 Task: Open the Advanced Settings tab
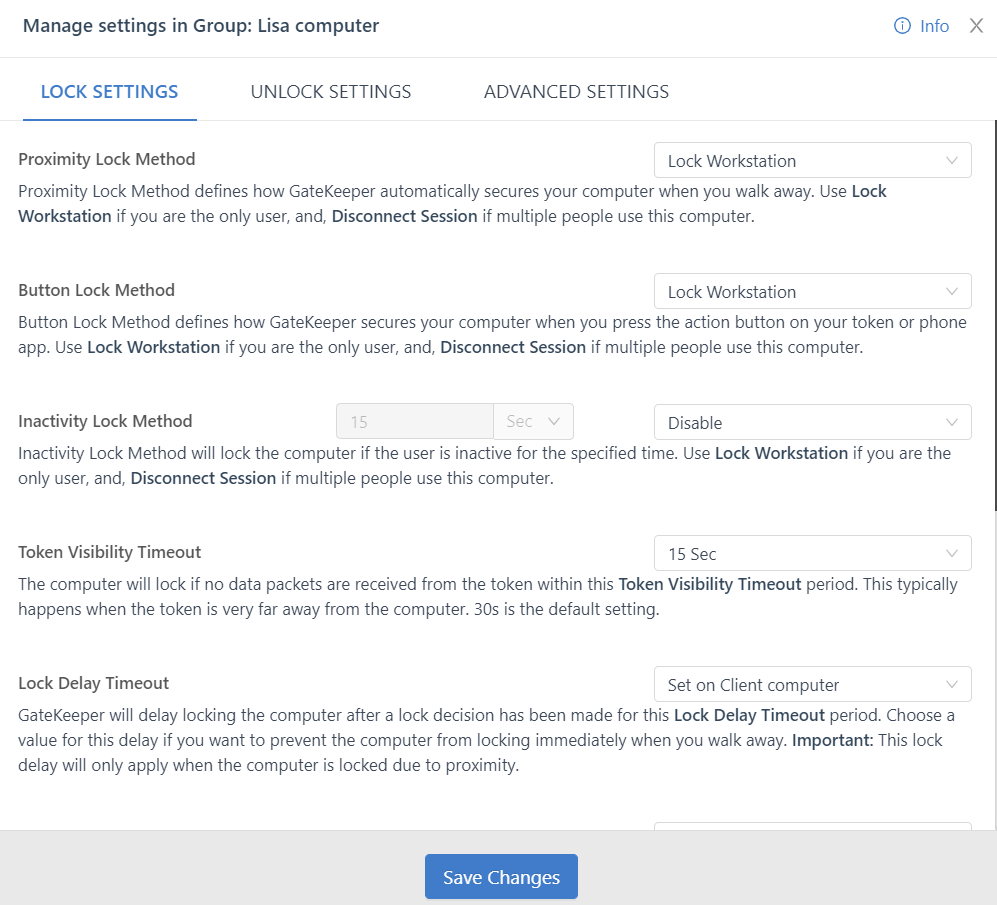click(x=576, y=91)
